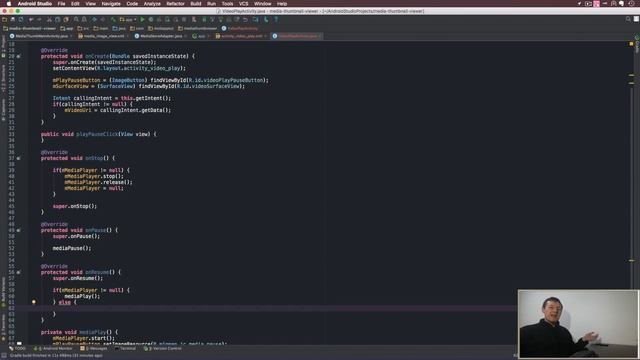The height and width of the screenshot is (360, 640).
Task: Click the Help question mark toolbar icon
Action: (x=276, y=19)
